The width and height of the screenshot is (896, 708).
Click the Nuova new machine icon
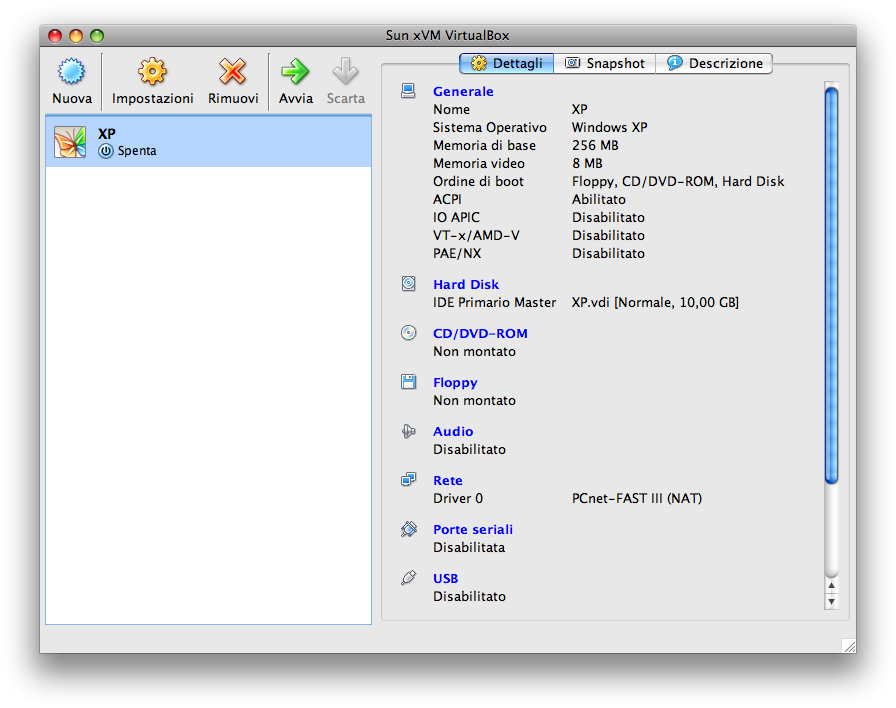(x=71, y=71)
